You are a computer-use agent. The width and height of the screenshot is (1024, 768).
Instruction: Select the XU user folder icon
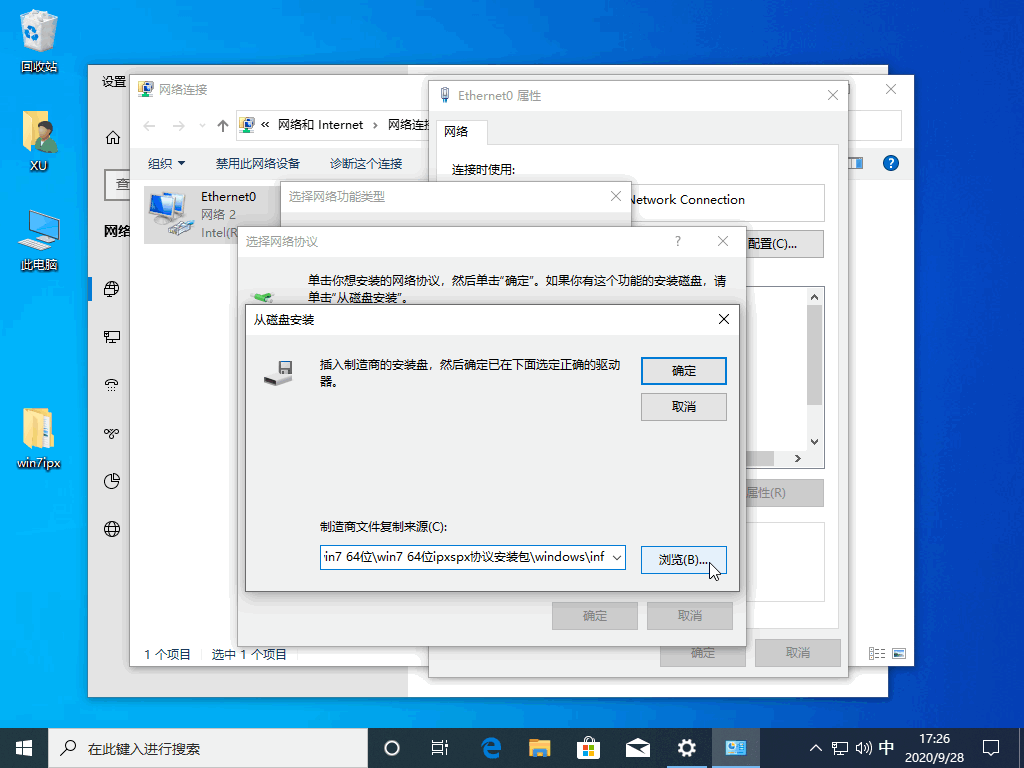coord(39,140)
